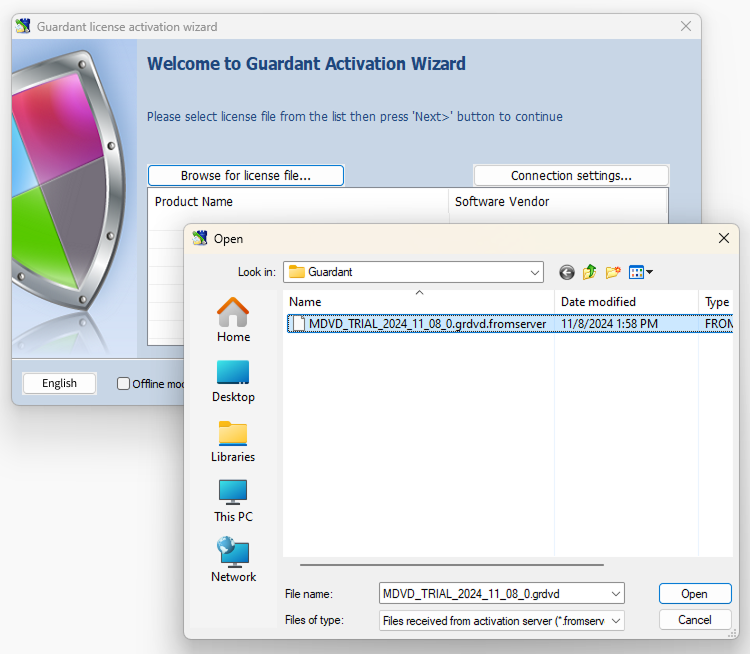This screenshot has height=654, width=750.
Task: Open Desktop location in places sidebar
Action: [233, 381]
